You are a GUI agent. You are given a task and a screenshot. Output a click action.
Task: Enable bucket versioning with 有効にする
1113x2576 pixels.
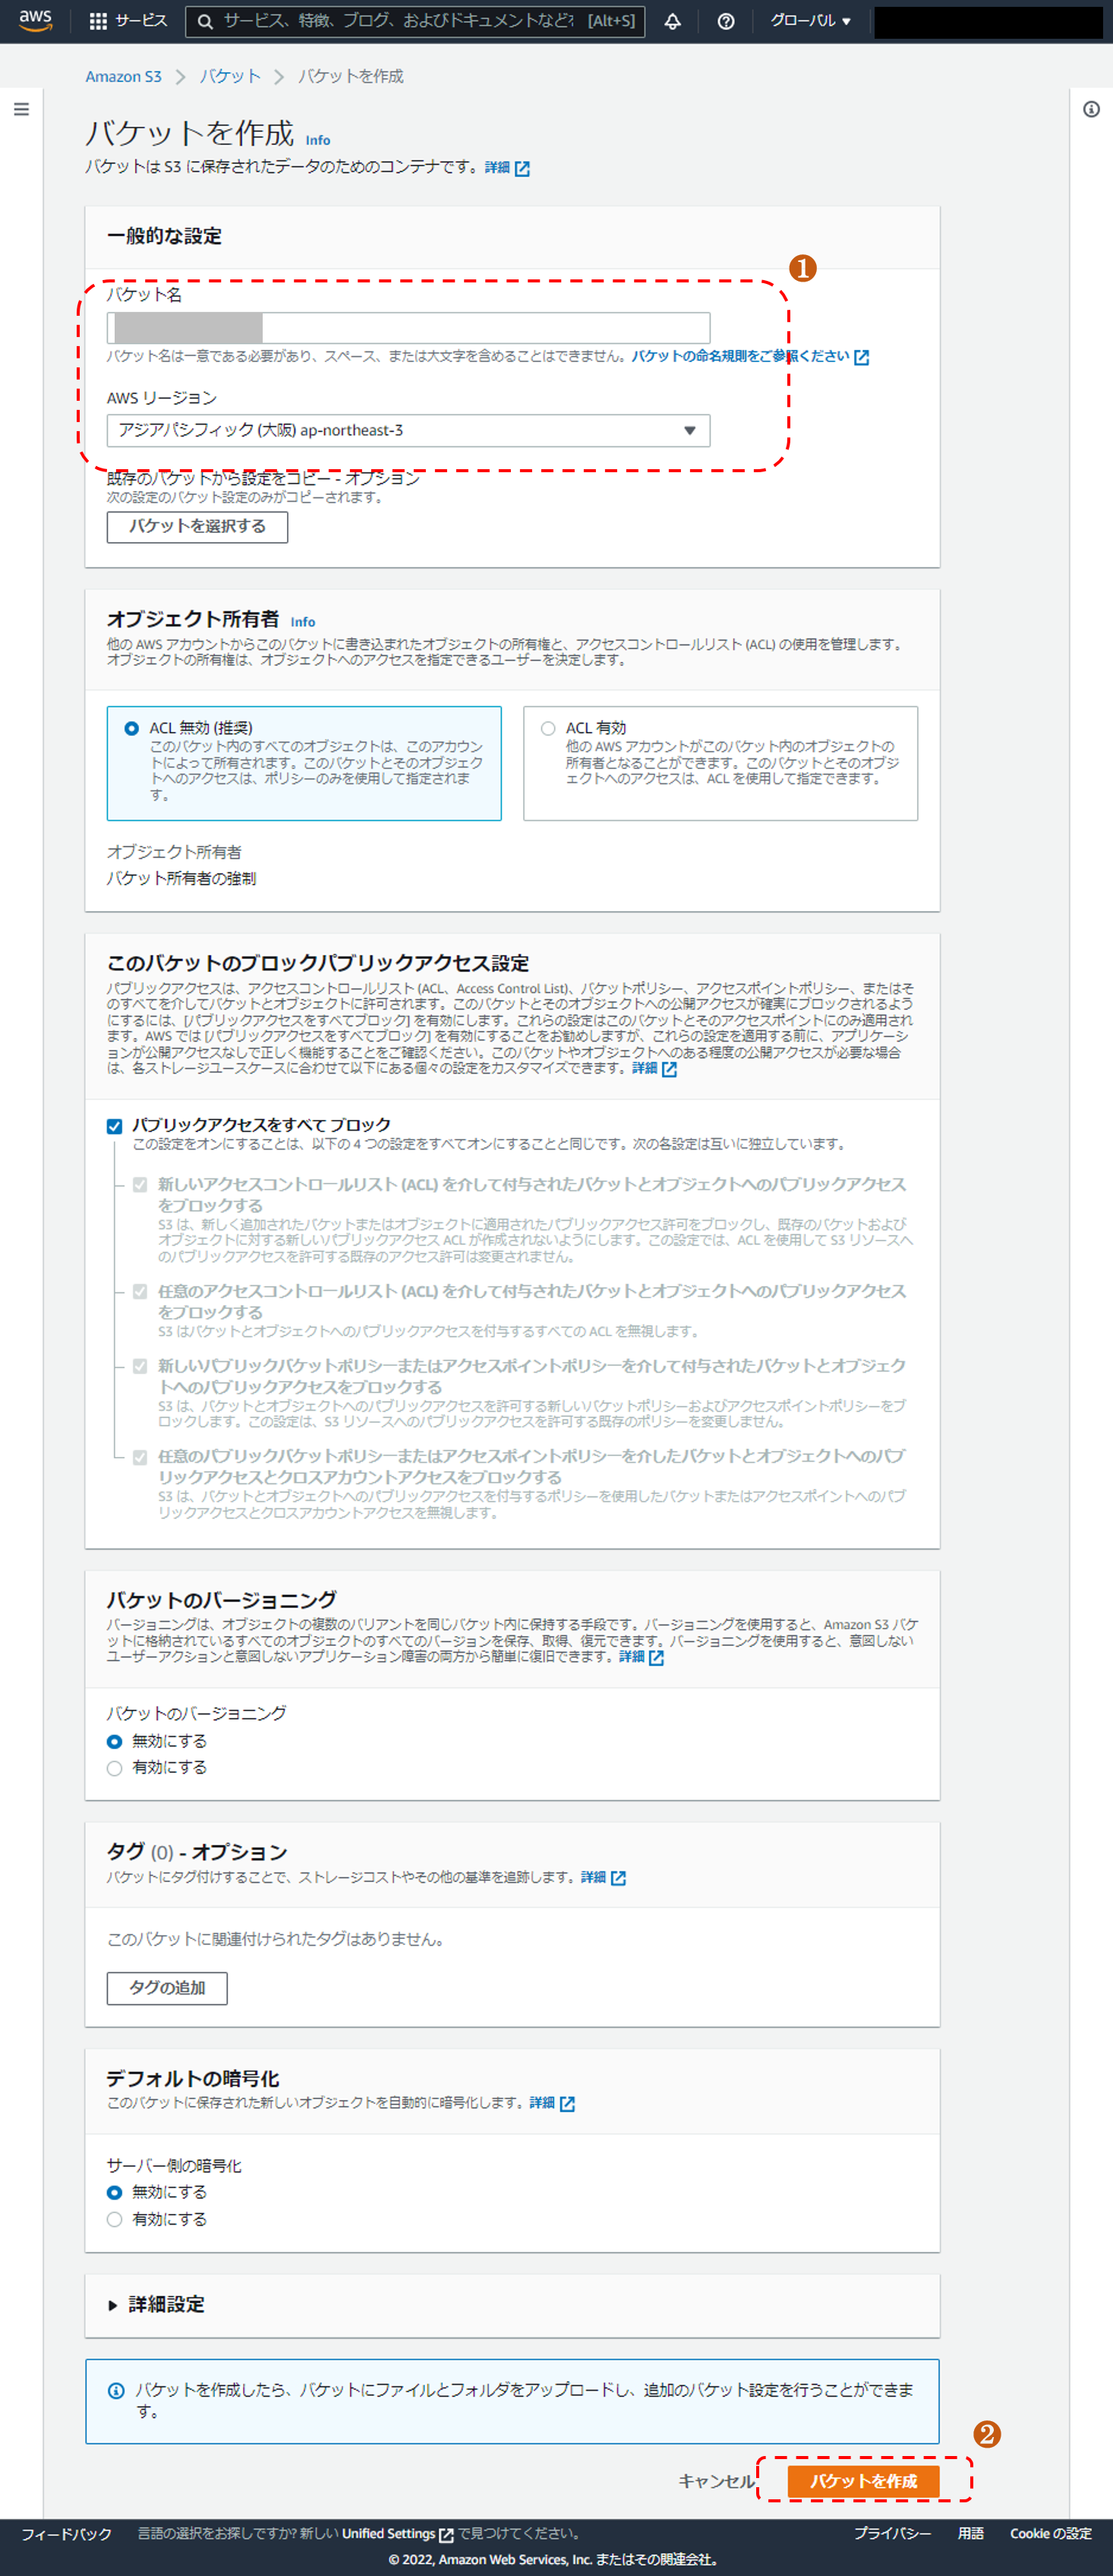pos(115,1768)
